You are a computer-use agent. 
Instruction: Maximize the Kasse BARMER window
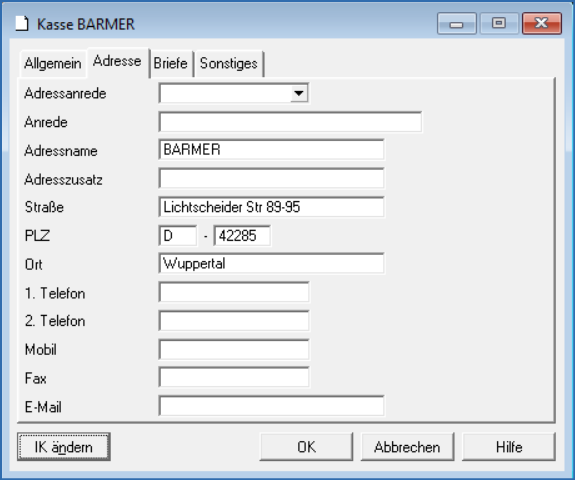coord(499,23)
